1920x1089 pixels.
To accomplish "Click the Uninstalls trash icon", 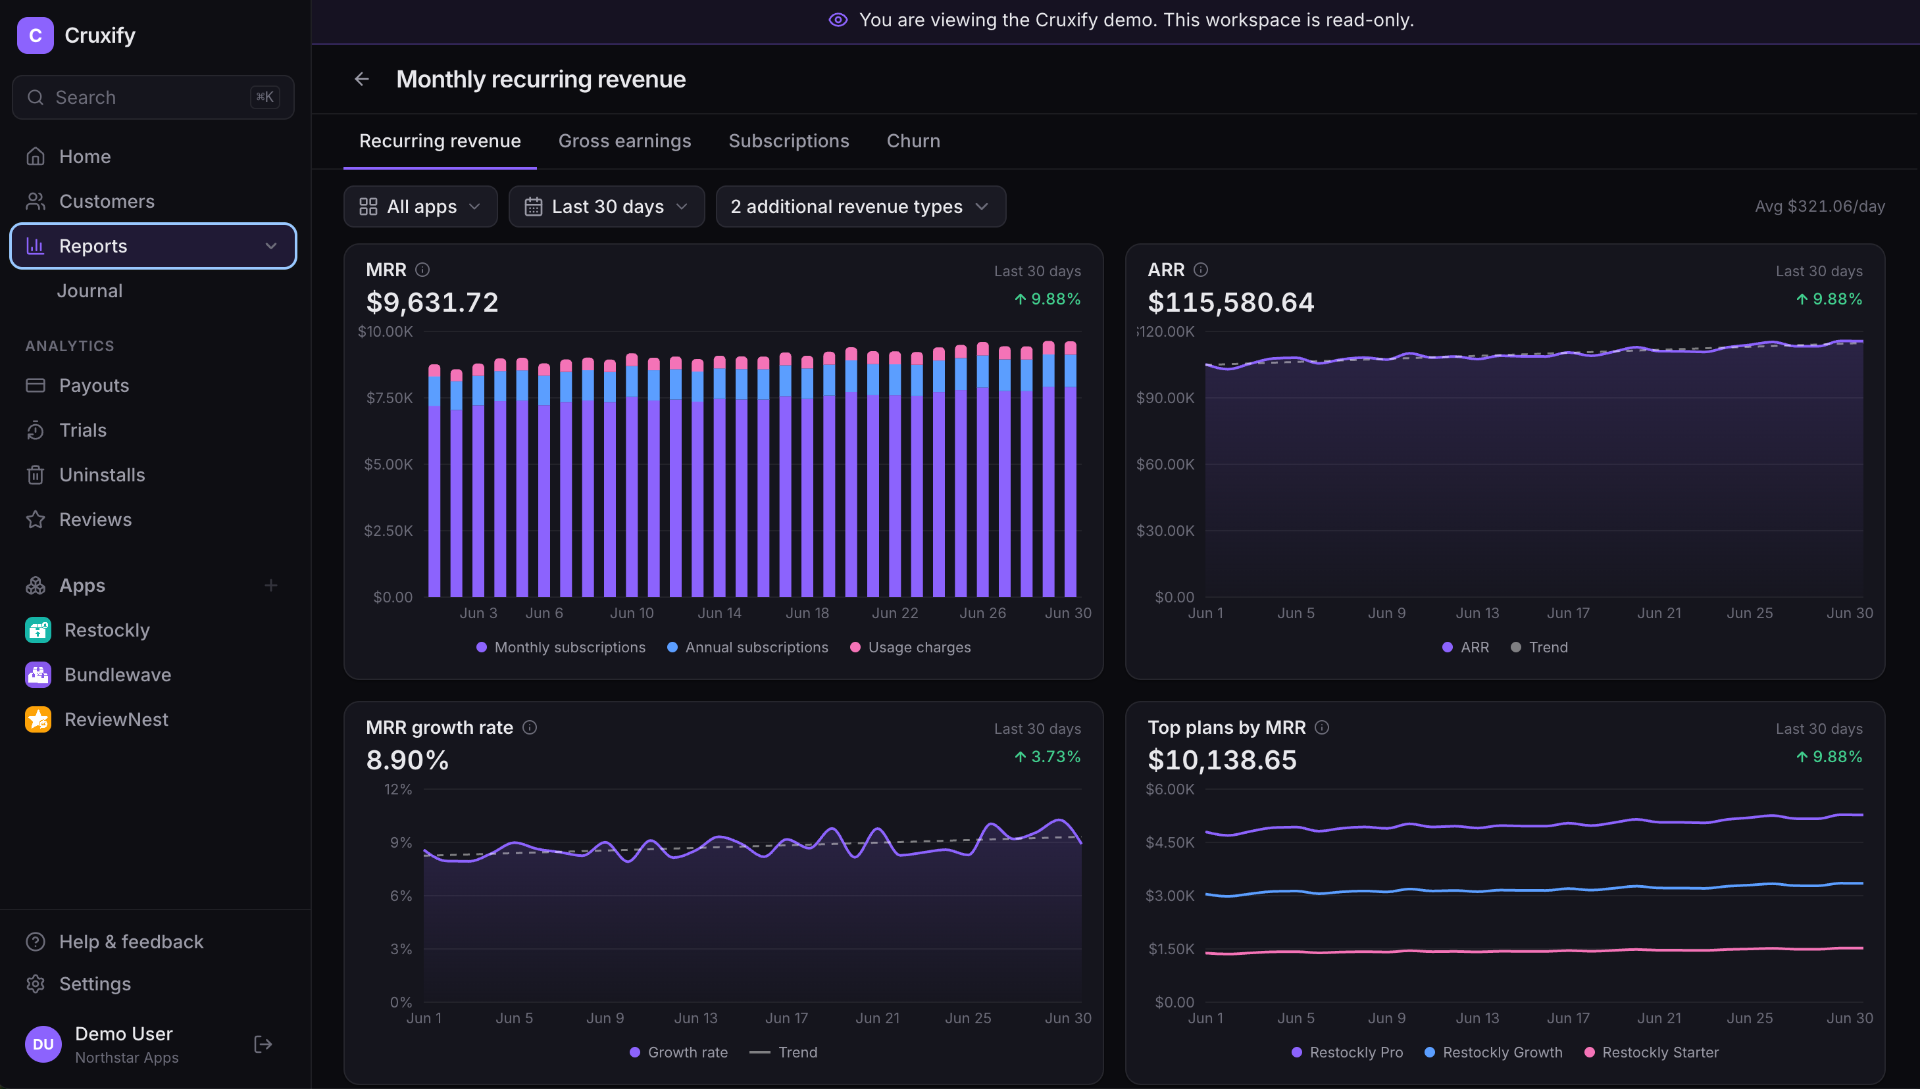I will point(36,475).
